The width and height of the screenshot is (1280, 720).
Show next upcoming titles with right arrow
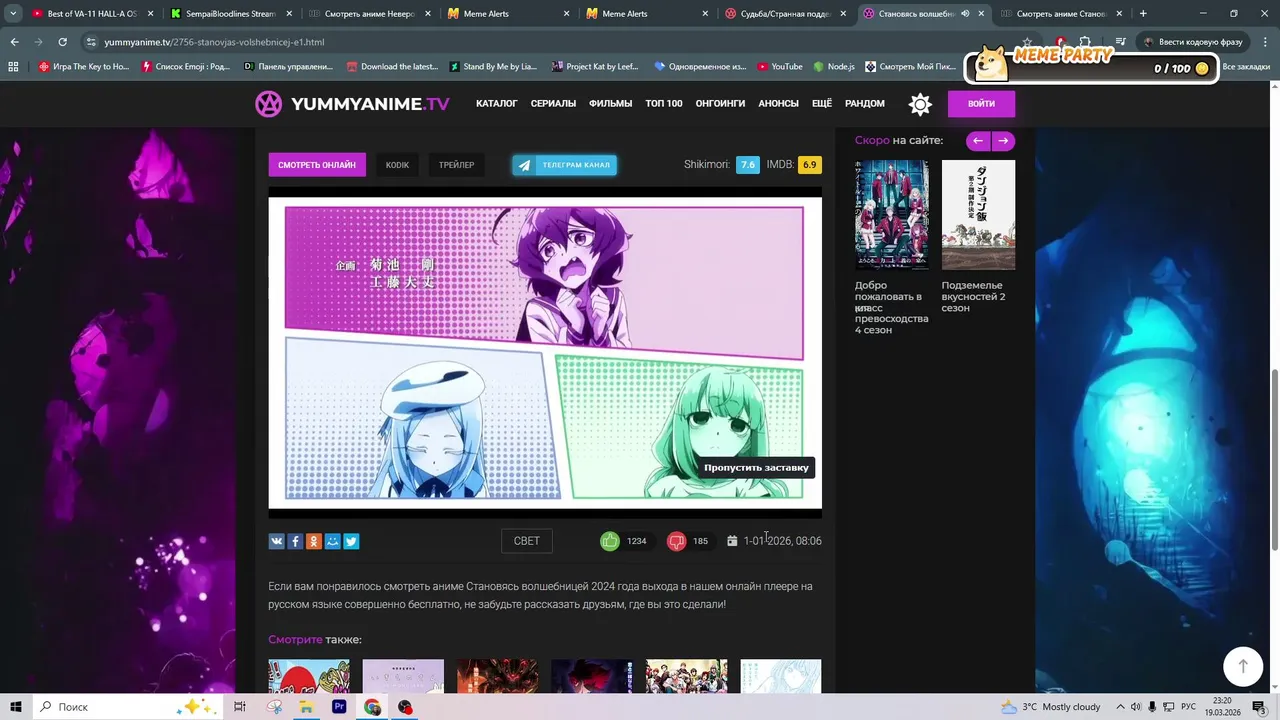(1003, 141)
